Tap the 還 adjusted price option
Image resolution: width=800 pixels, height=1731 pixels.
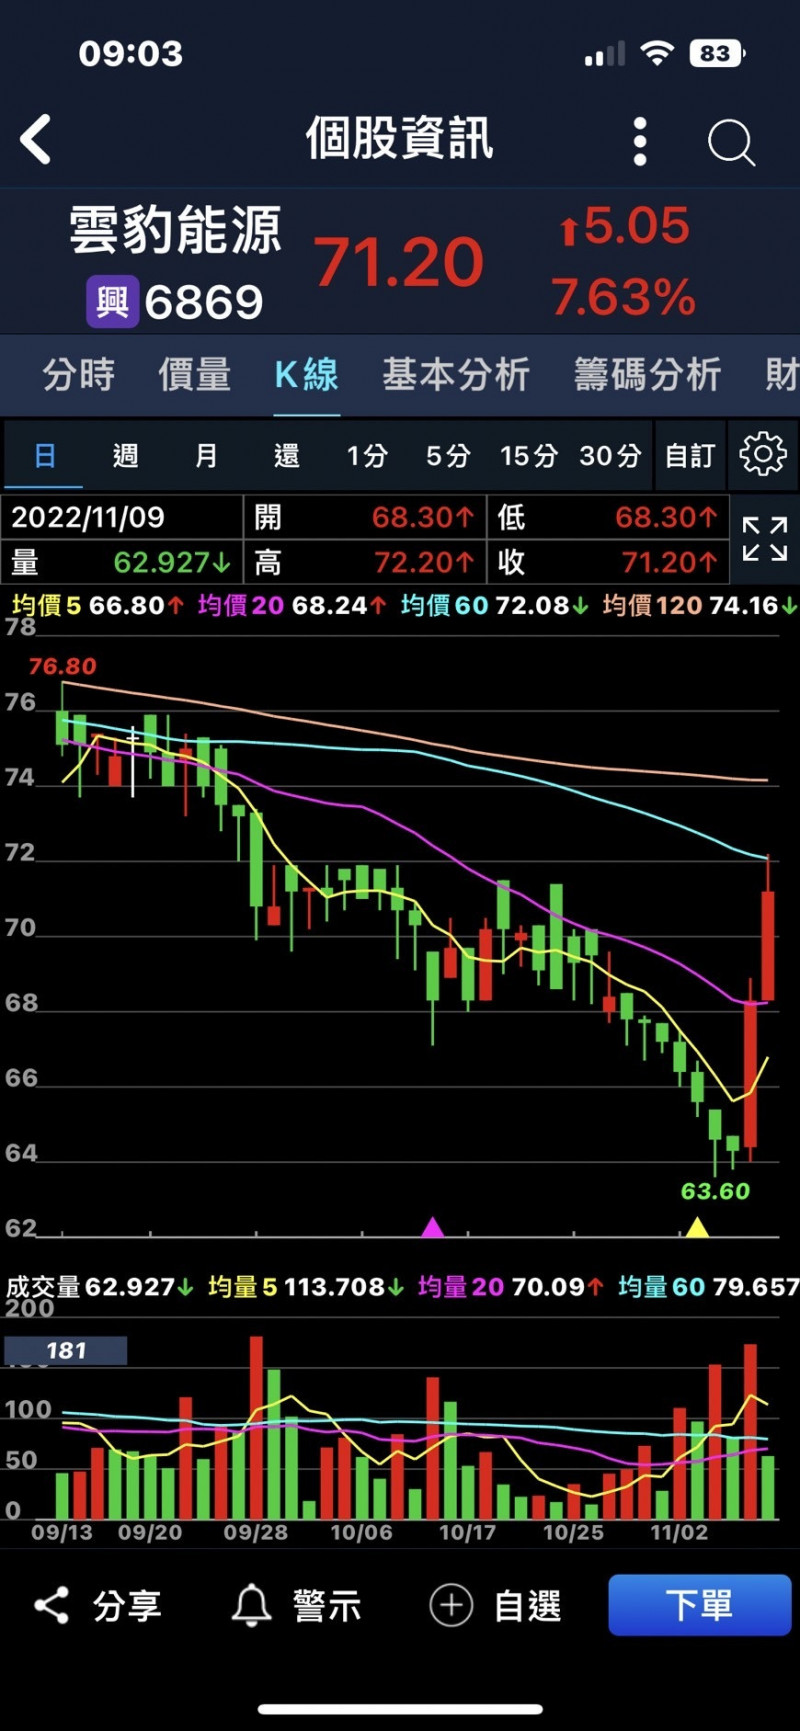287,456
